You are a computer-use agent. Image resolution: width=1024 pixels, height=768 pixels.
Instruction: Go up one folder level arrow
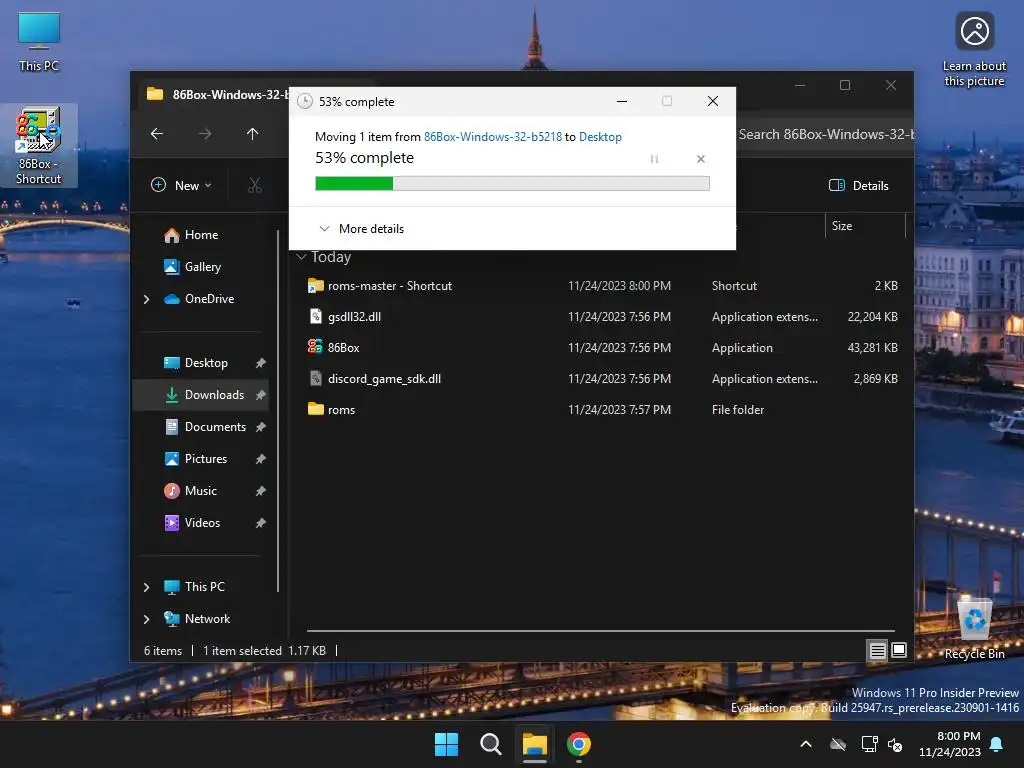[253, 134]
